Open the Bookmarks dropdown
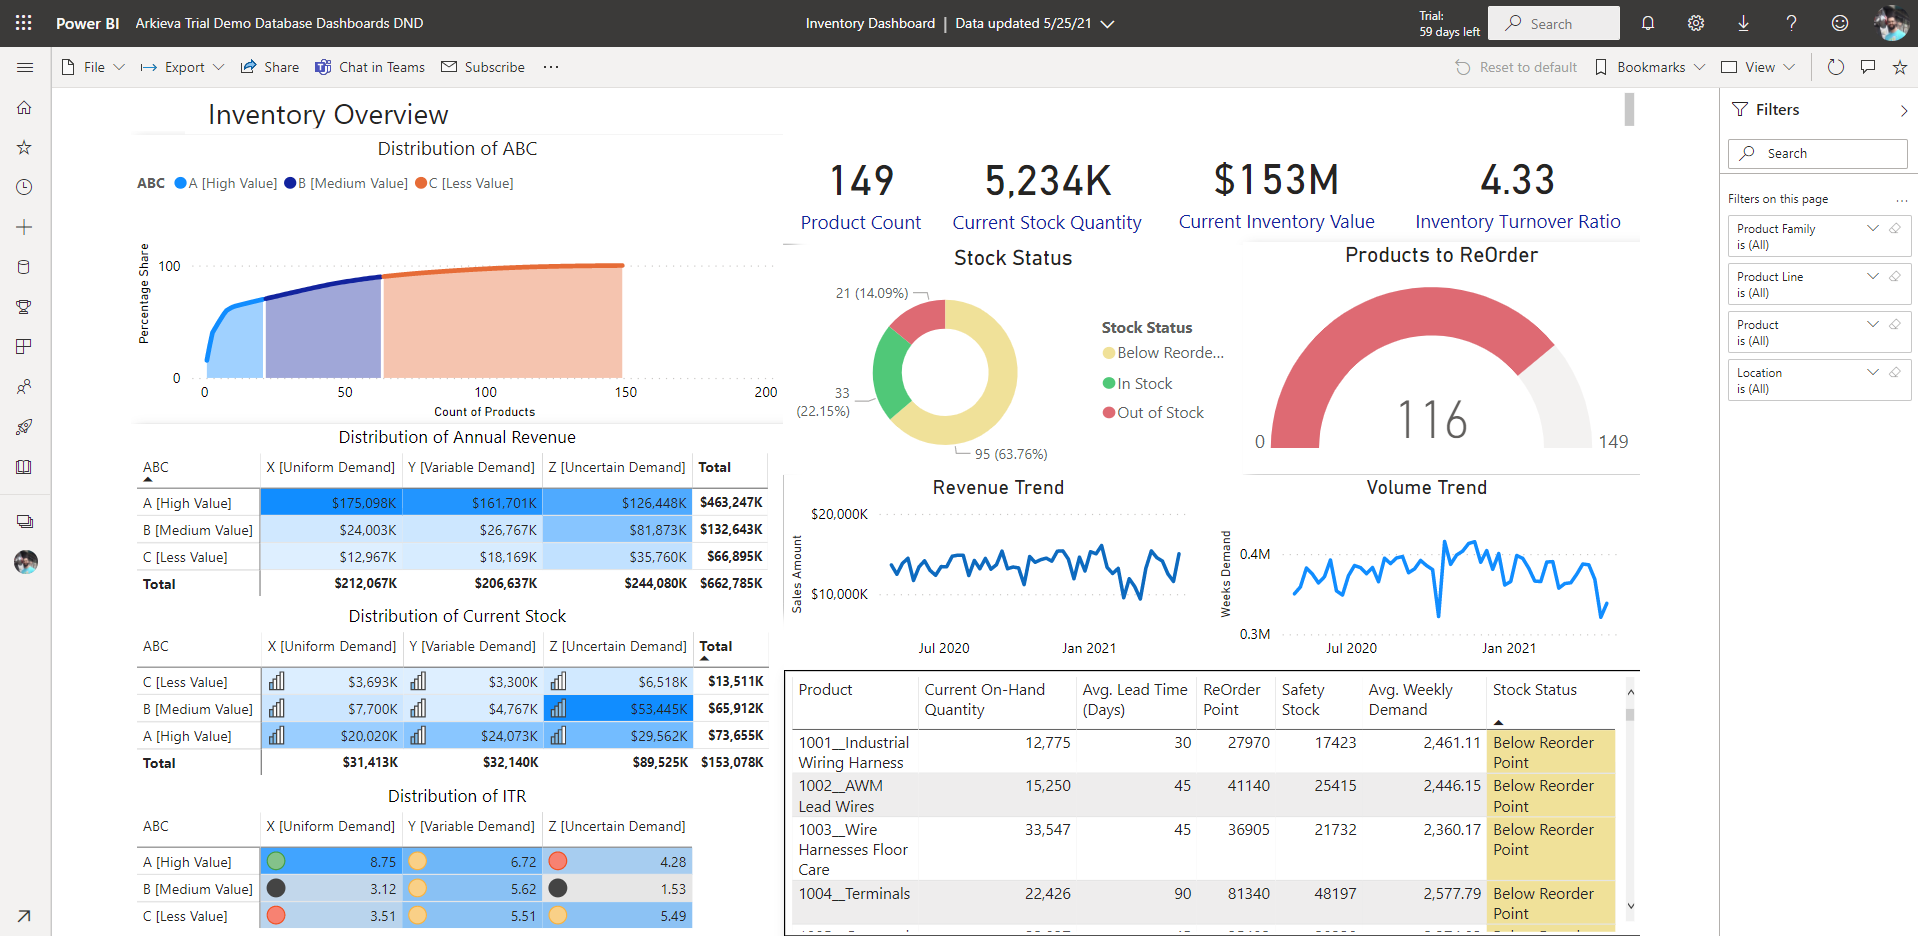The height and width of the screenshot is (936, 1918). [1650, 67]
